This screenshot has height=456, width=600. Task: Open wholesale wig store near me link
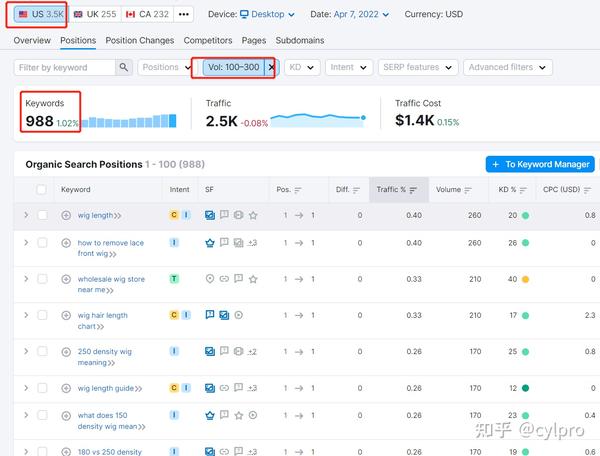click(111, 284)
